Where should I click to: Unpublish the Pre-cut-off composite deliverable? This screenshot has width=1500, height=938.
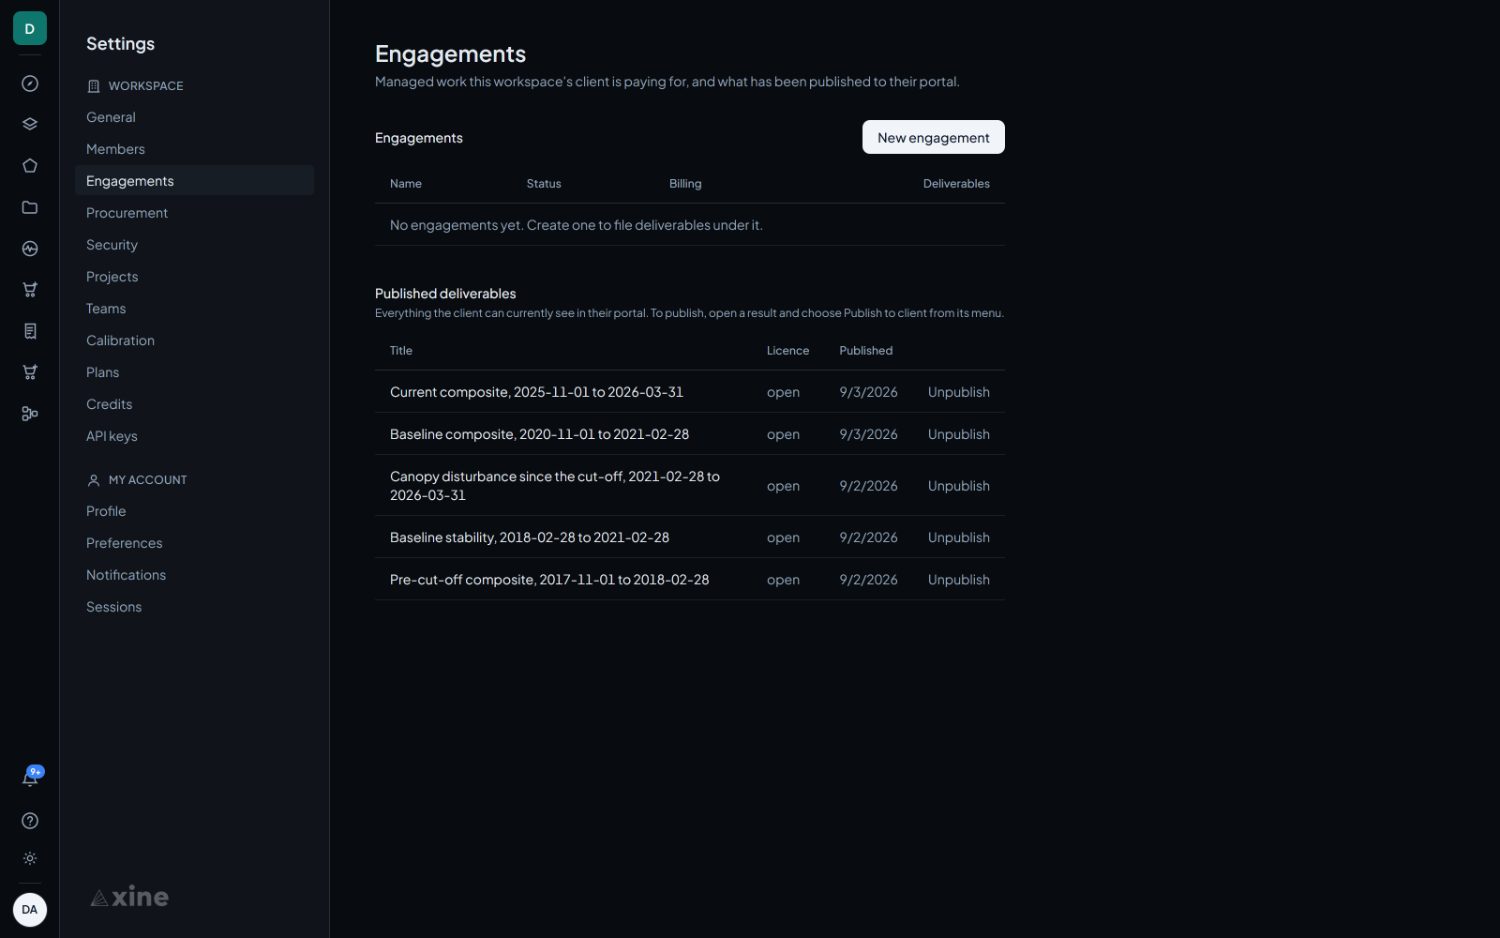pyautogui.click(x=958, y=580)
